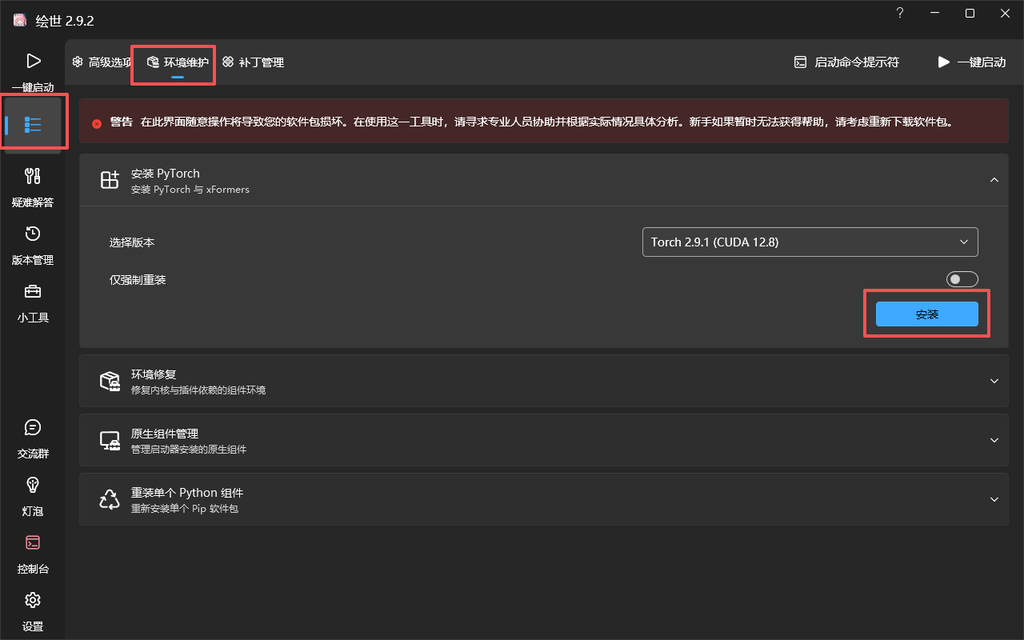Open the Torch 2.9.1 (CUDA 12.8) version dropdown
1024x640 pixels.
pos(810,242)
